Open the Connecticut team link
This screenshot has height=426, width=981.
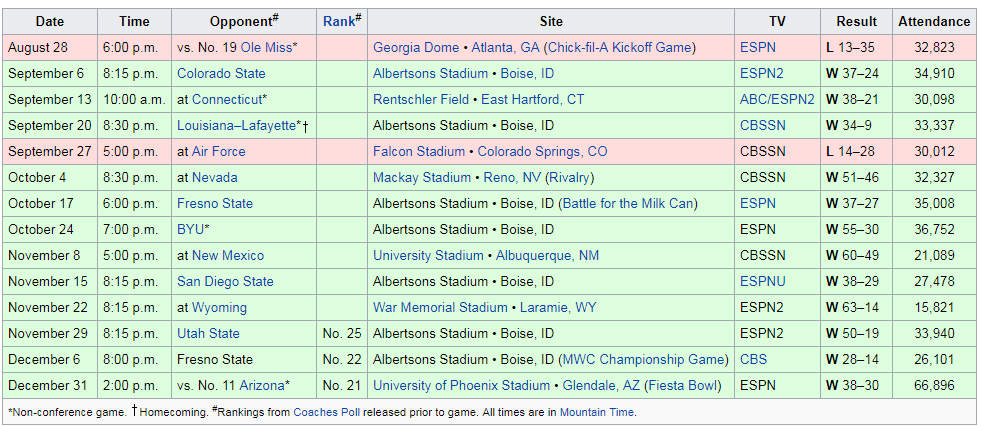click(228, 99)
